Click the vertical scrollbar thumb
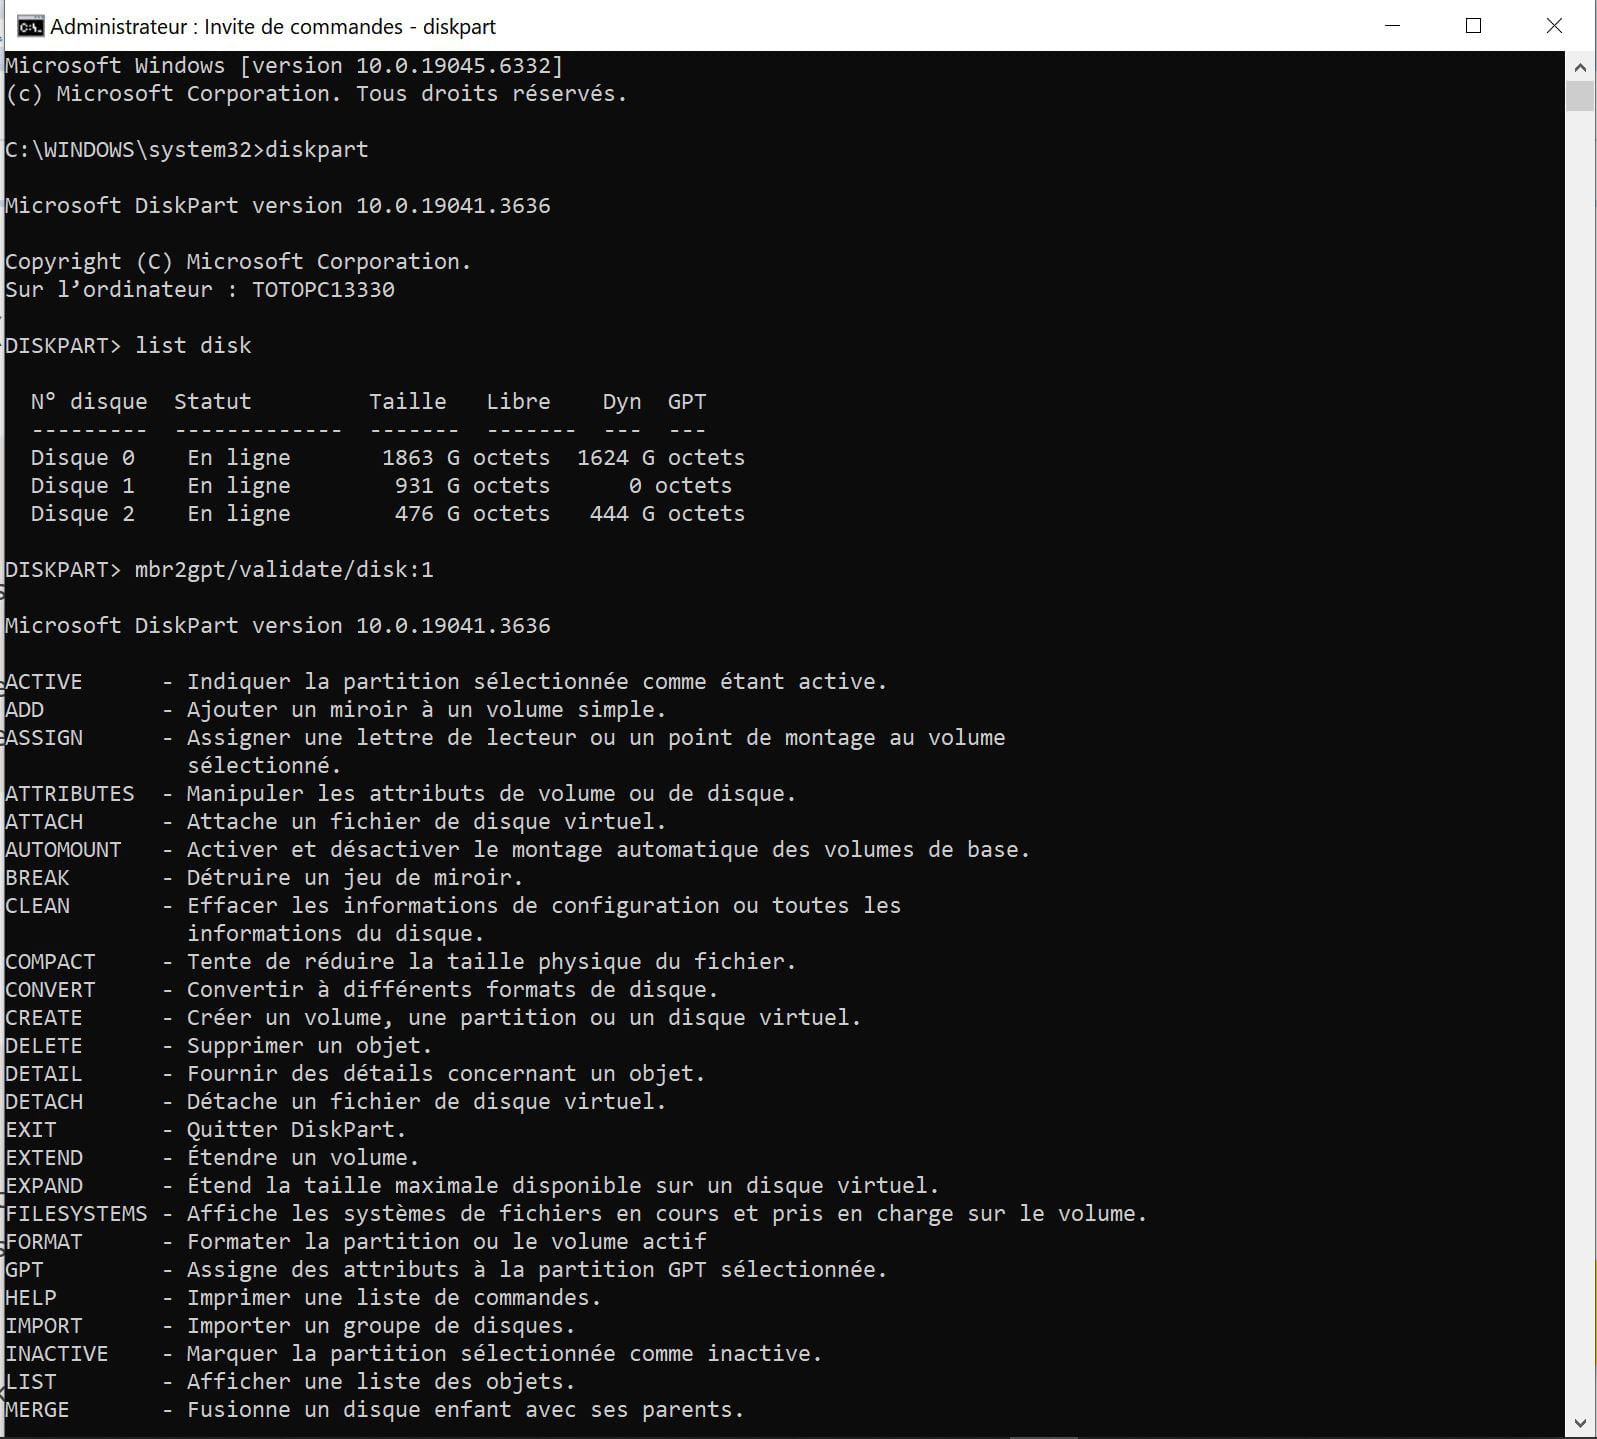Viewport: 1597px width, 1439px height. point(1580,97)
